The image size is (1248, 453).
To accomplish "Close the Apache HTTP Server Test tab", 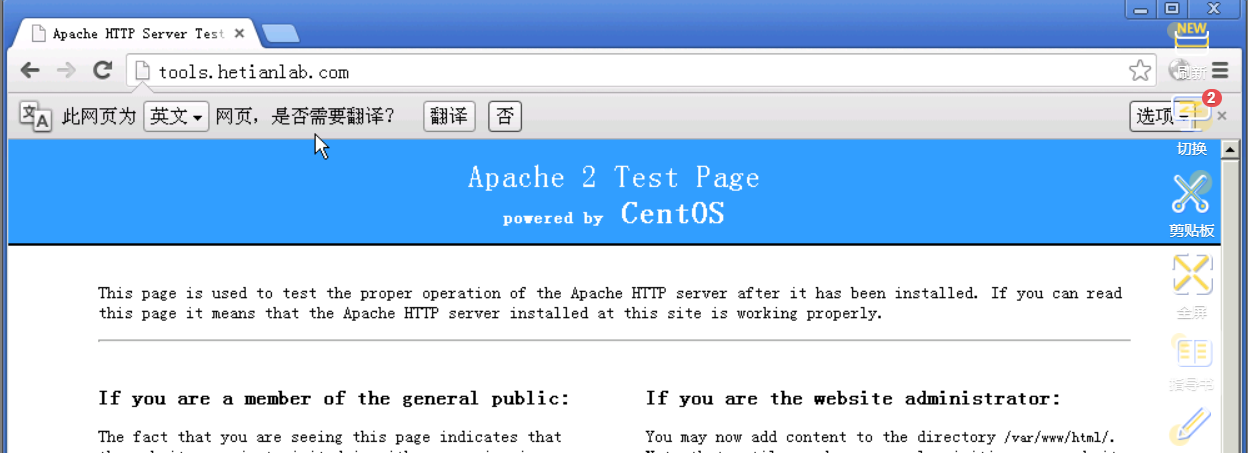I will click(239, 33).
